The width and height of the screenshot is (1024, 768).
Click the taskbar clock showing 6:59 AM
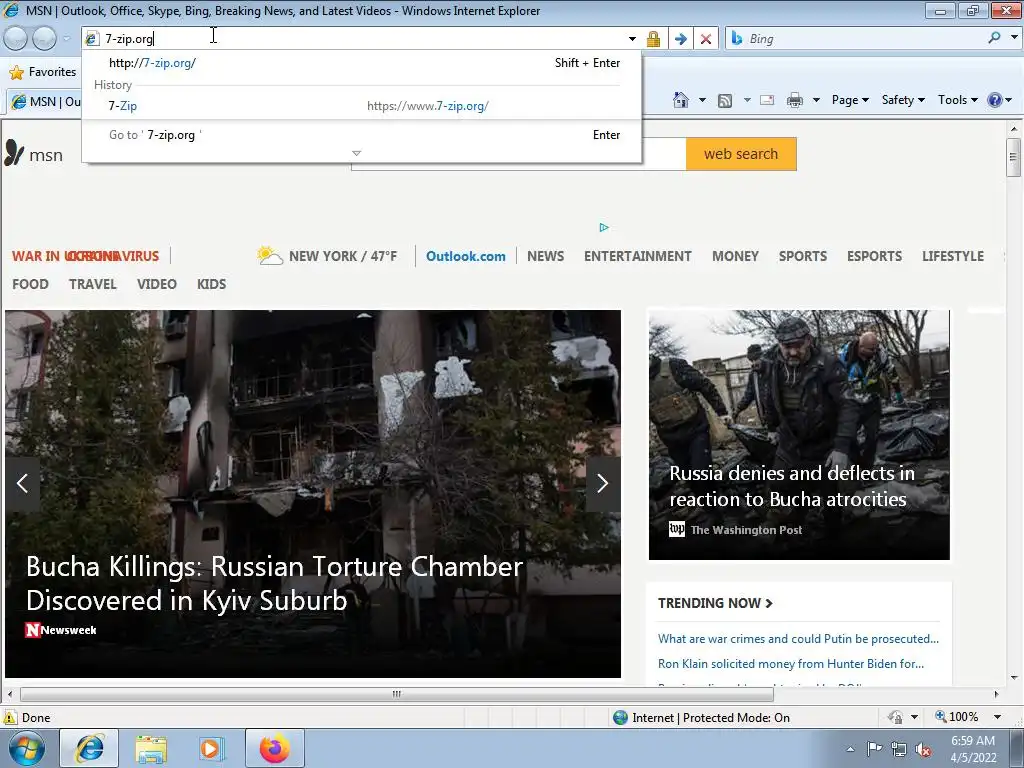pyautogui.click(x=973, y=748)
